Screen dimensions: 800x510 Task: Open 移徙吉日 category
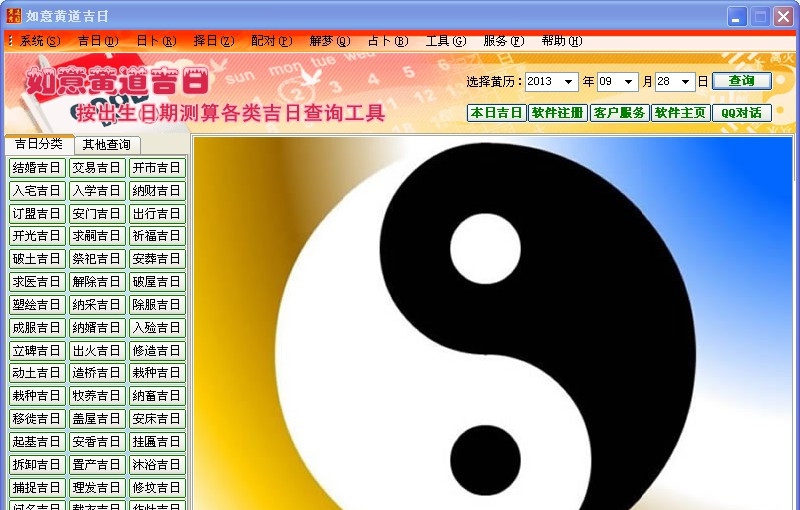(37, 419)
